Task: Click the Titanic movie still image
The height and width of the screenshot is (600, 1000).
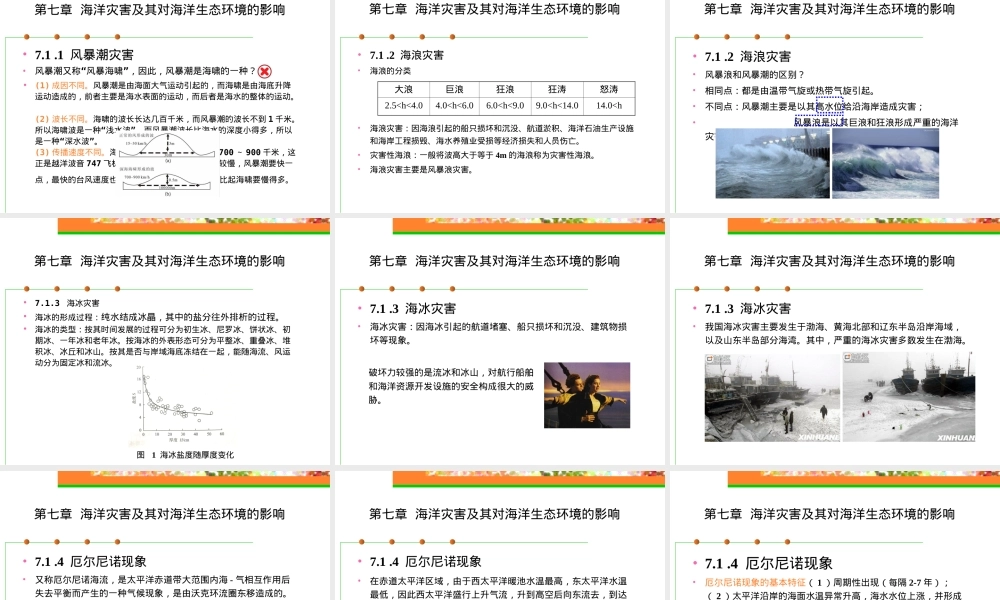Action: [587, 395]
